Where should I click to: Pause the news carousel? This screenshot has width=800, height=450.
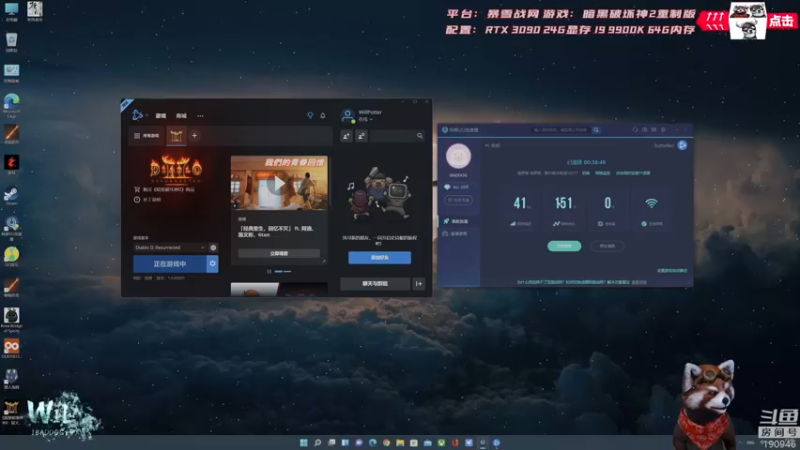pos(269,271)
